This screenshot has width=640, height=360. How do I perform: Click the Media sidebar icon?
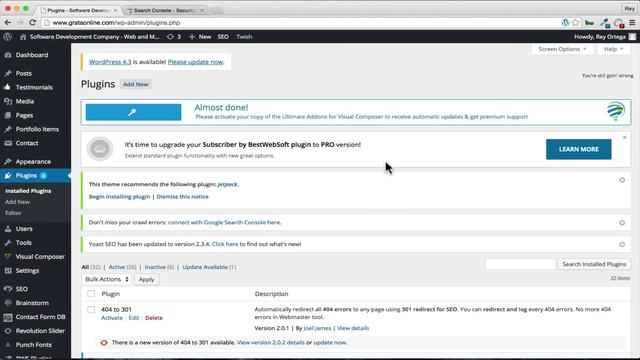tap(8, 101)
